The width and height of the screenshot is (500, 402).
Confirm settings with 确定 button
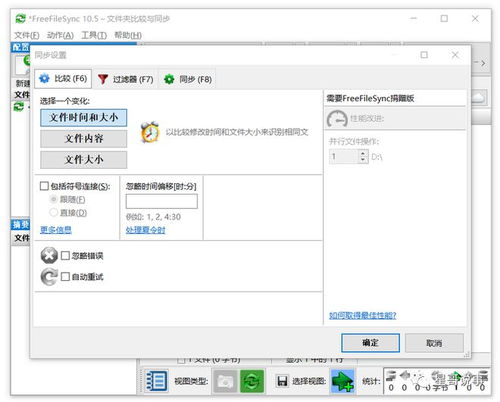pos(370,343)
